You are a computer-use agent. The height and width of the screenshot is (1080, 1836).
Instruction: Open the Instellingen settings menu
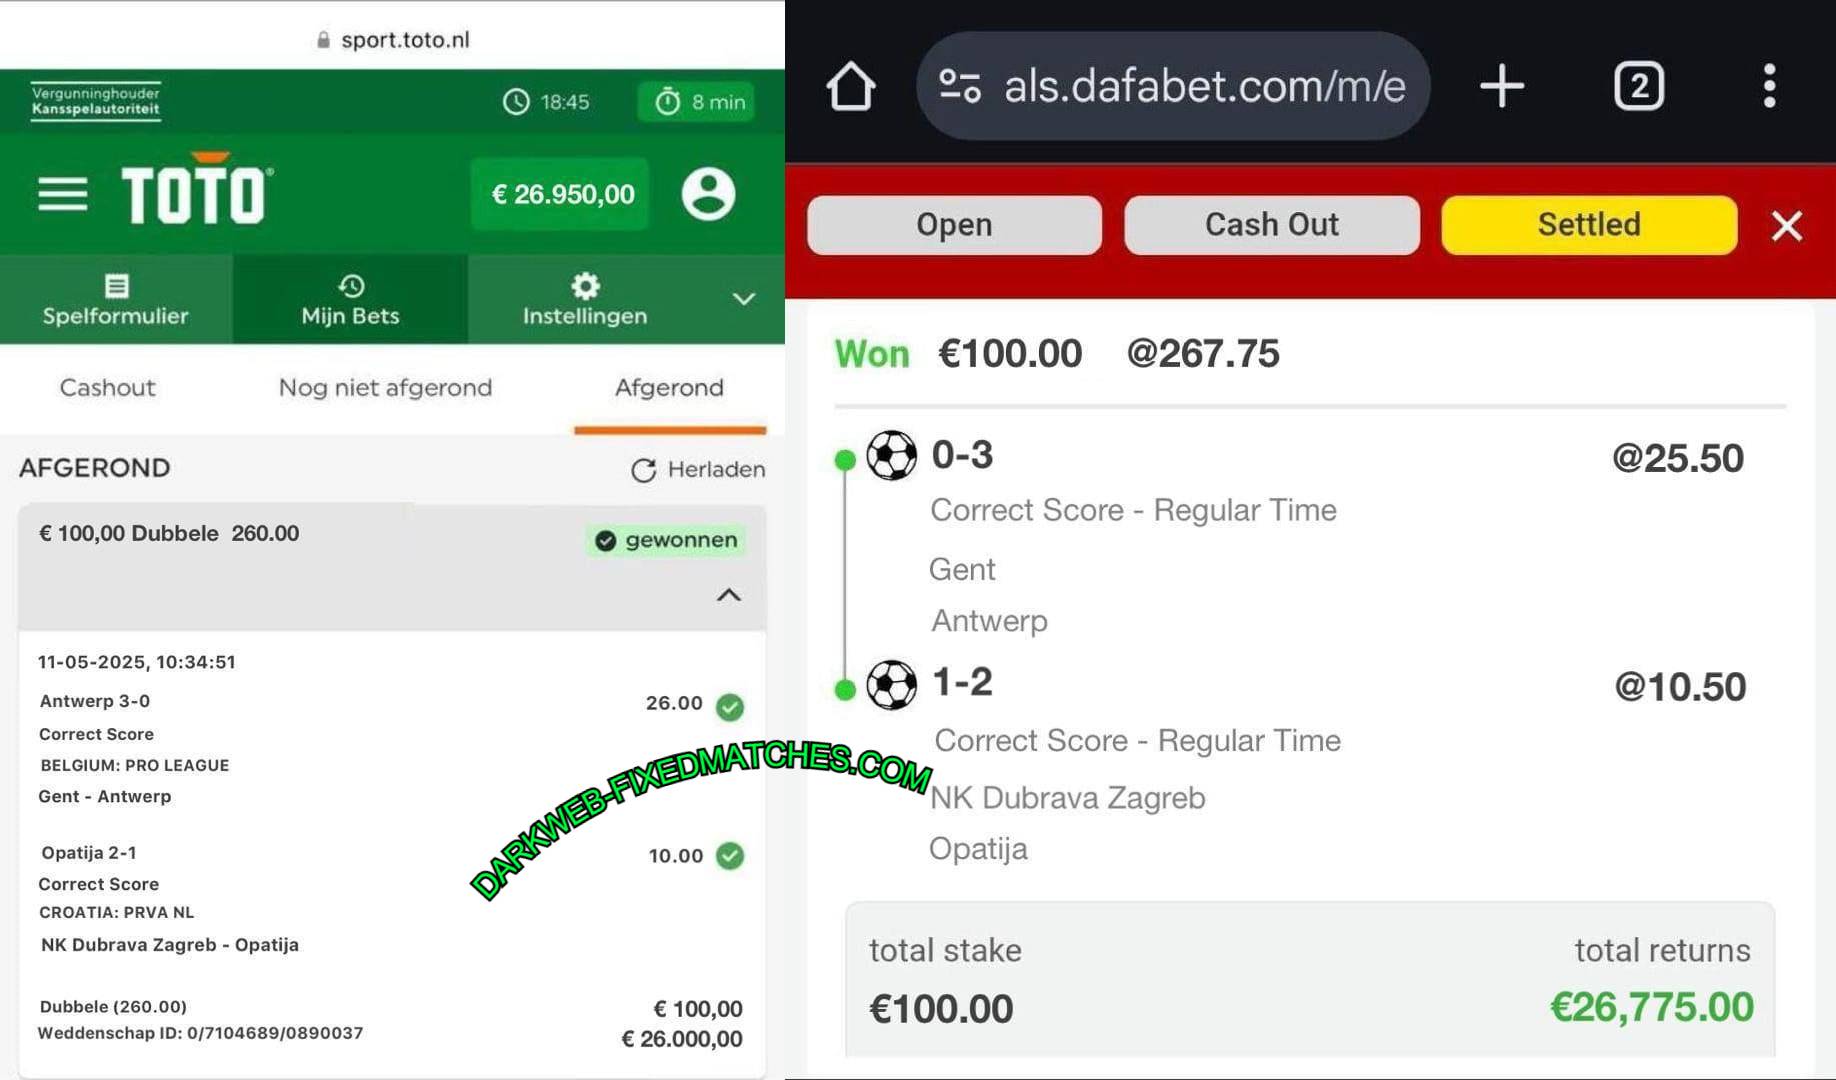[x=585, y=299]
